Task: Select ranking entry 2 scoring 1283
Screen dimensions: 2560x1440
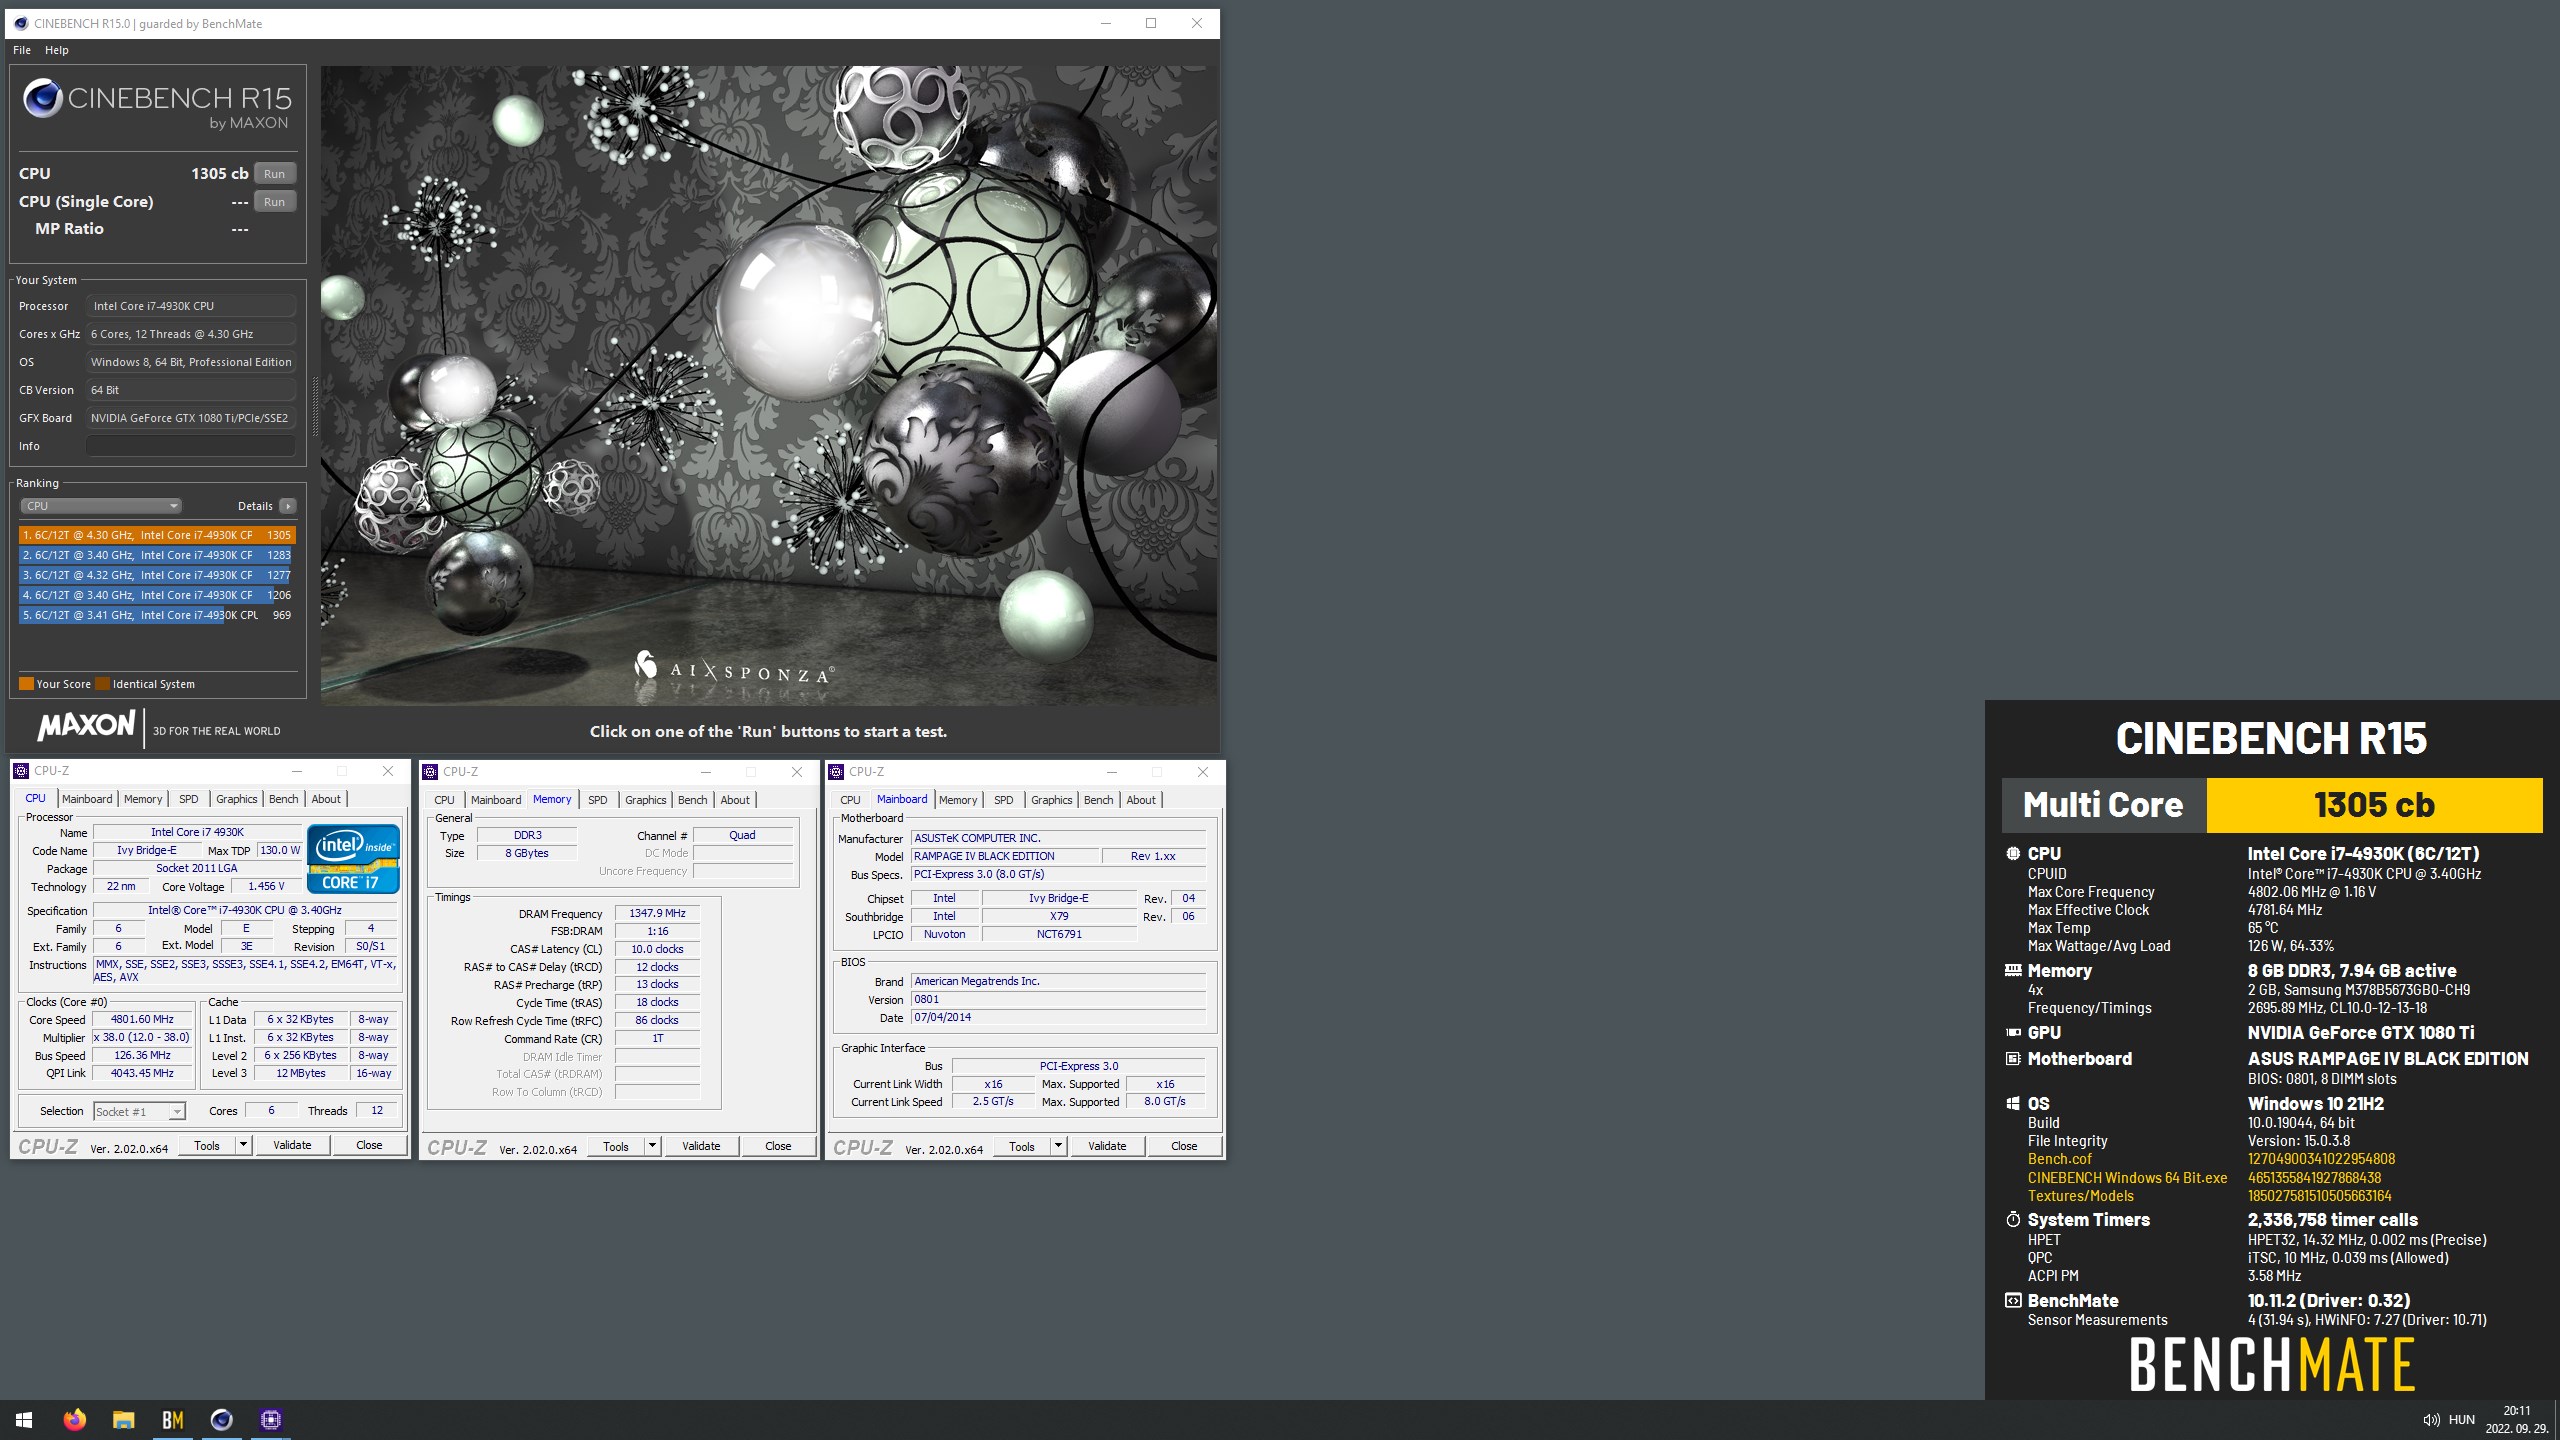Action: point(157,555)
